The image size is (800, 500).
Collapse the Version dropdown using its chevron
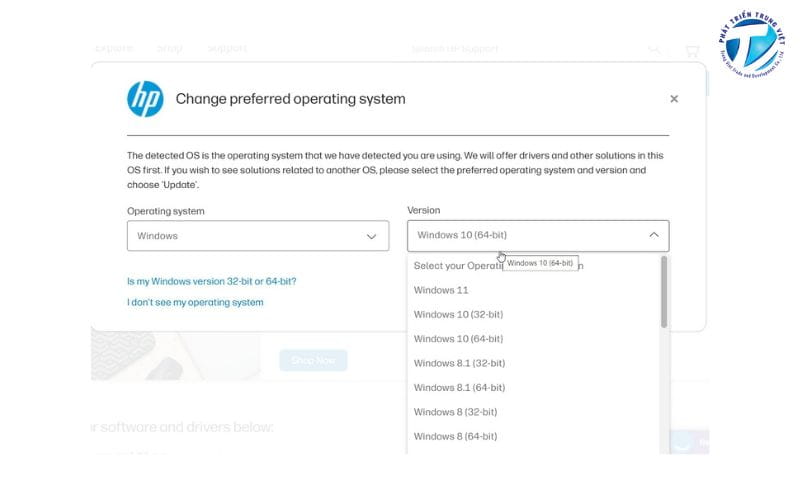coord(653,236)
